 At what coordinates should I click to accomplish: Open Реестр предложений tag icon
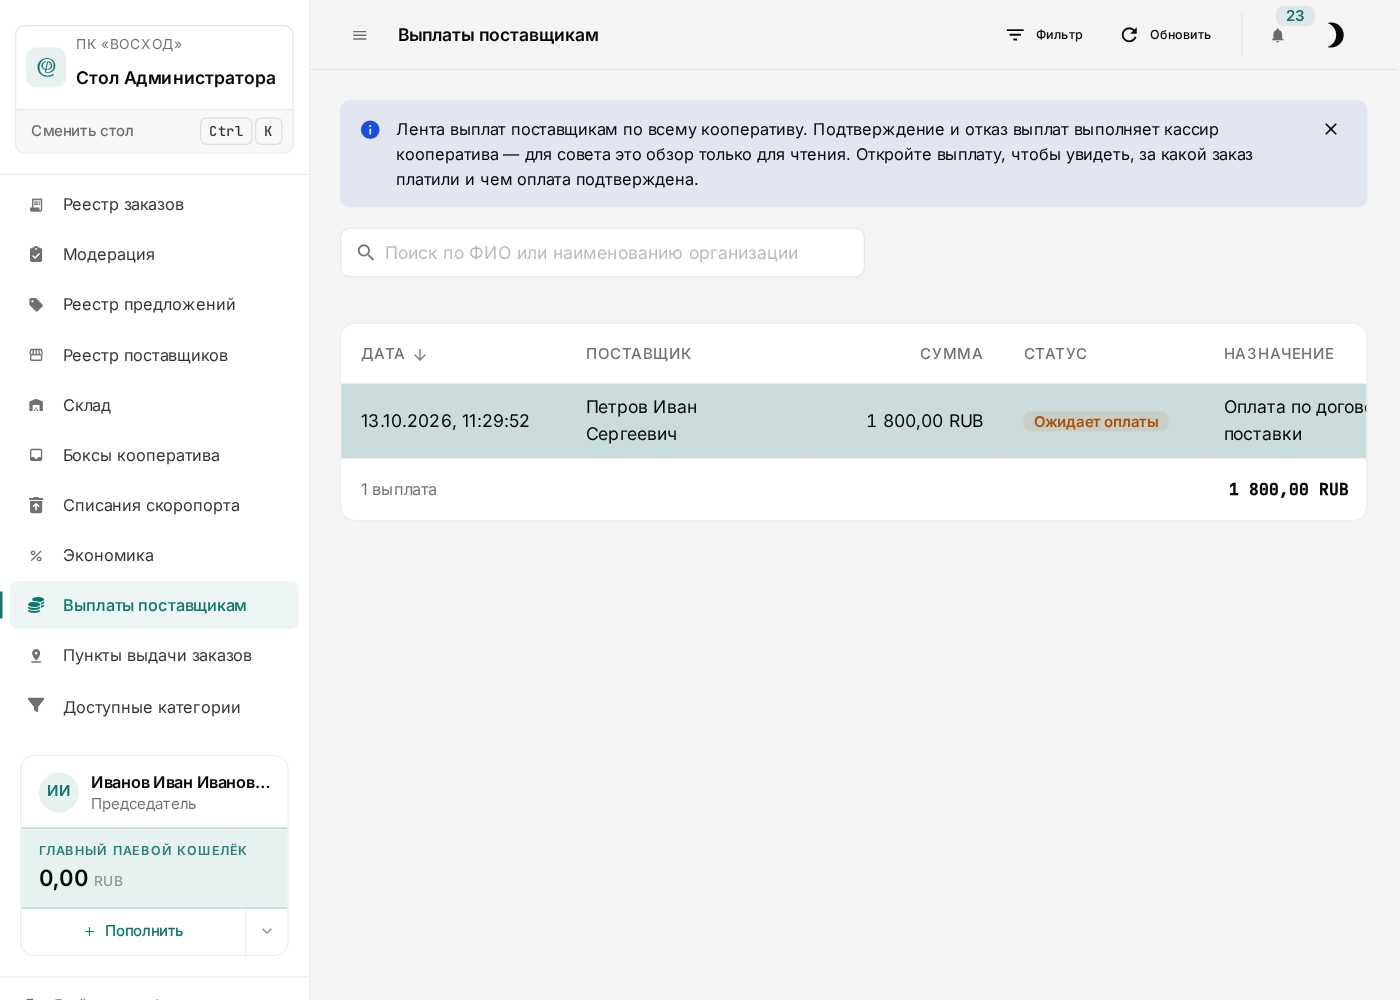36,304
